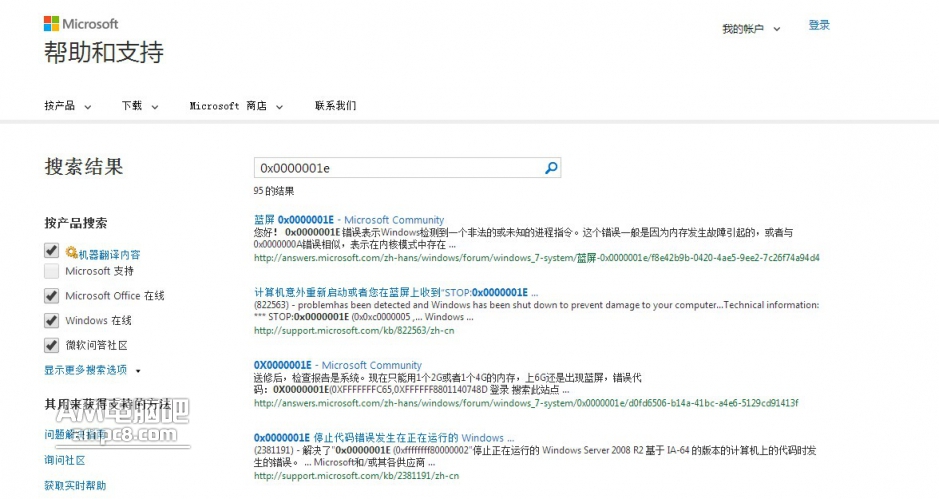The height and width of the screenshot is (499, 939).
Task: Click the 95 的结果 result count
Action: [274, 191]
